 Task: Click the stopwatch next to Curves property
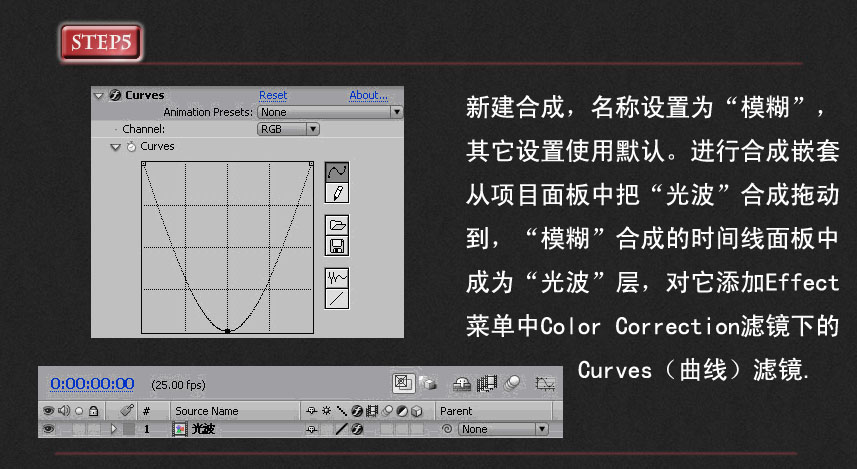[x=131, y=146]
